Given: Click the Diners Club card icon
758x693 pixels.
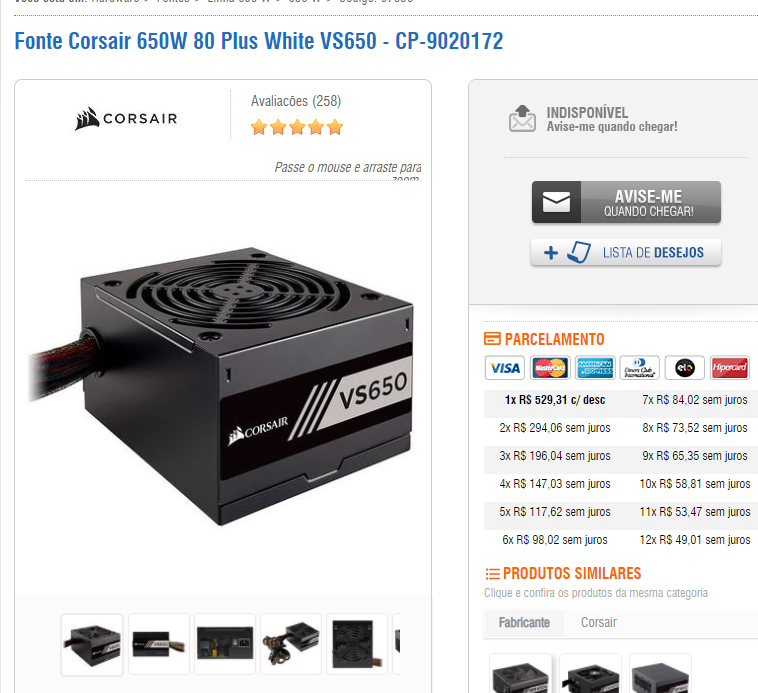Looking at the screenshot, I should (x=640, y=368).
